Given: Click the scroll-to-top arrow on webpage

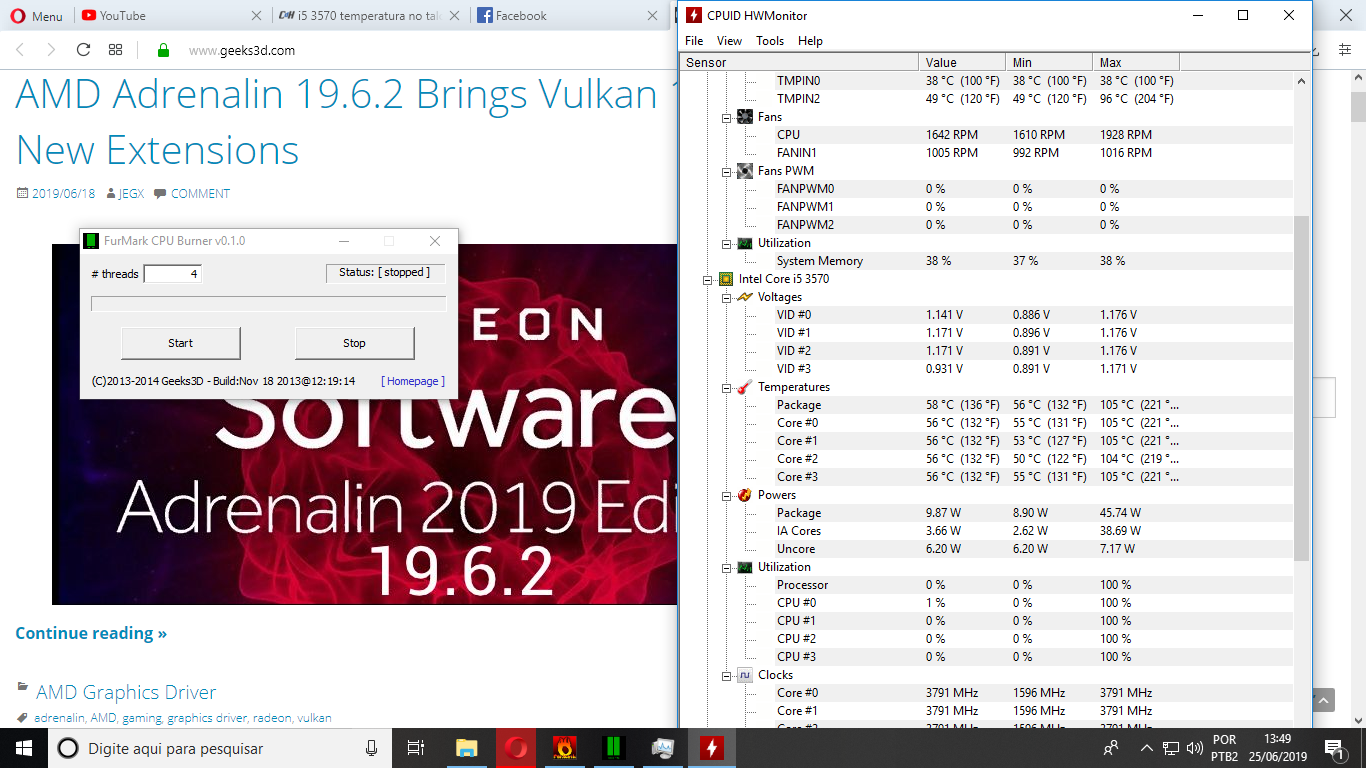Looking at the screenshot, I should click(1323, 701).
